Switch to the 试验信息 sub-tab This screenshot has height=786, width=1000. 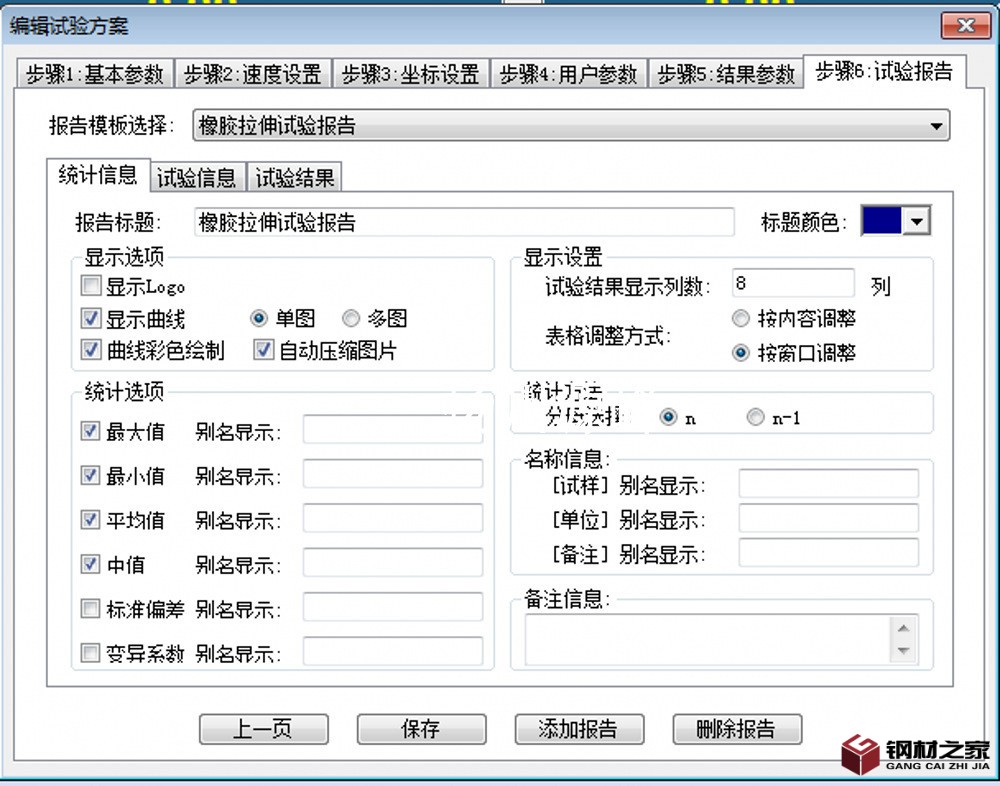197,178
